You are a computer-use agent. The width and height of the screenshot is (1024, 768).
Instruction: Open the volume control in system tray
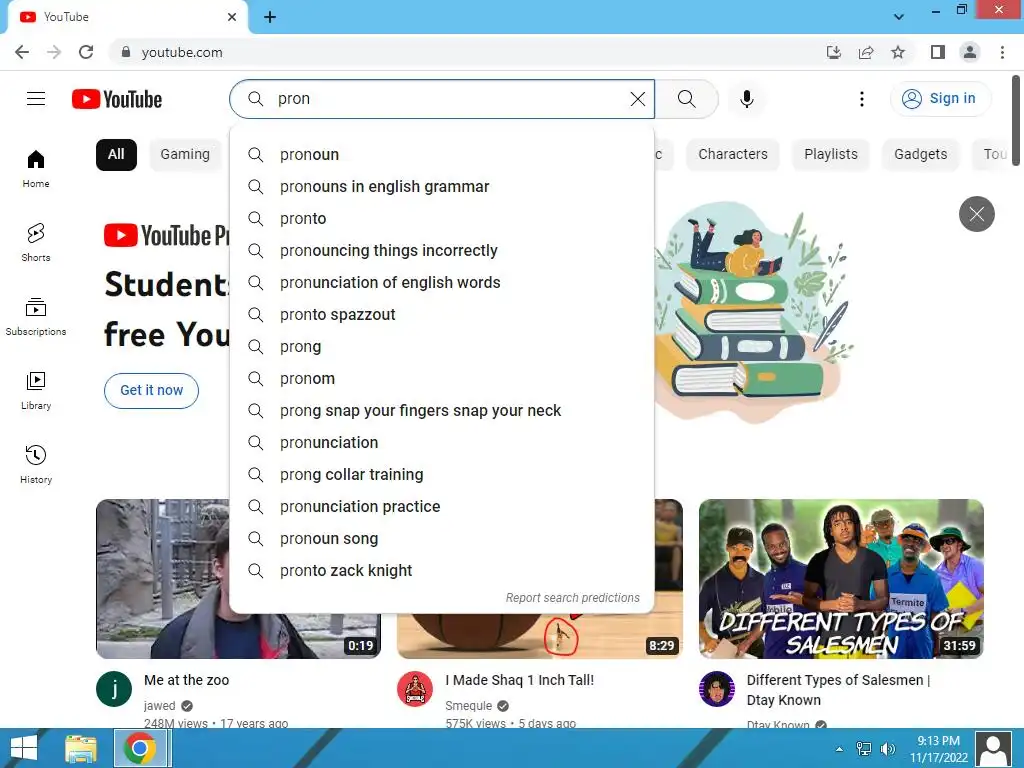(888, 748)
